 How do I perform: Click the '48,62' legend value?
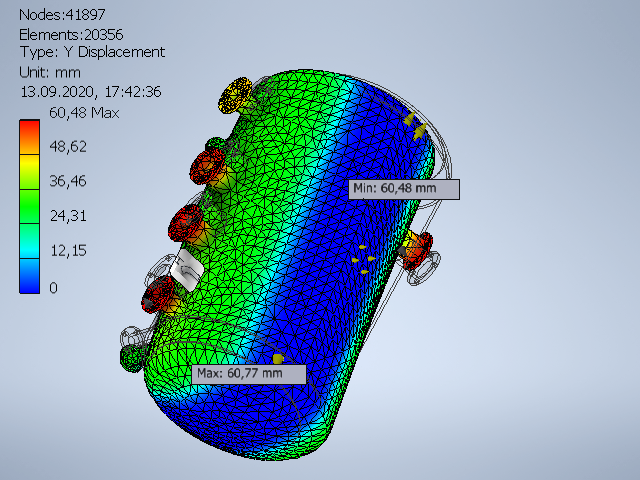[x=68, y=147]
